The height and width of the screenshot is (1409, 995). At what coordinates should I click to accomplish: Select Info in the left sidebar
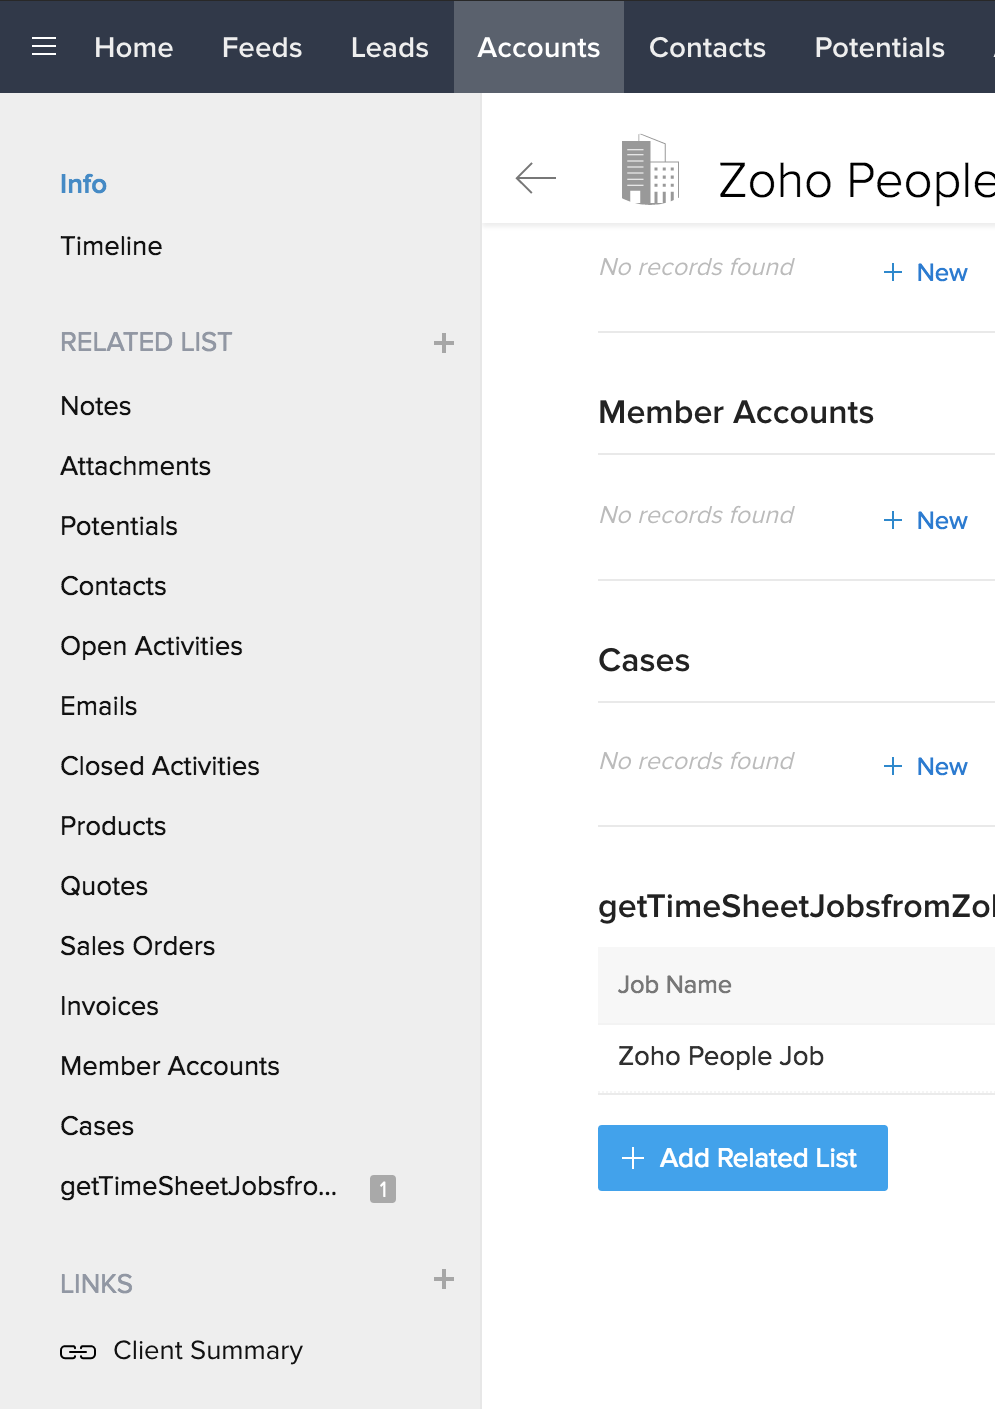point(83,184)
